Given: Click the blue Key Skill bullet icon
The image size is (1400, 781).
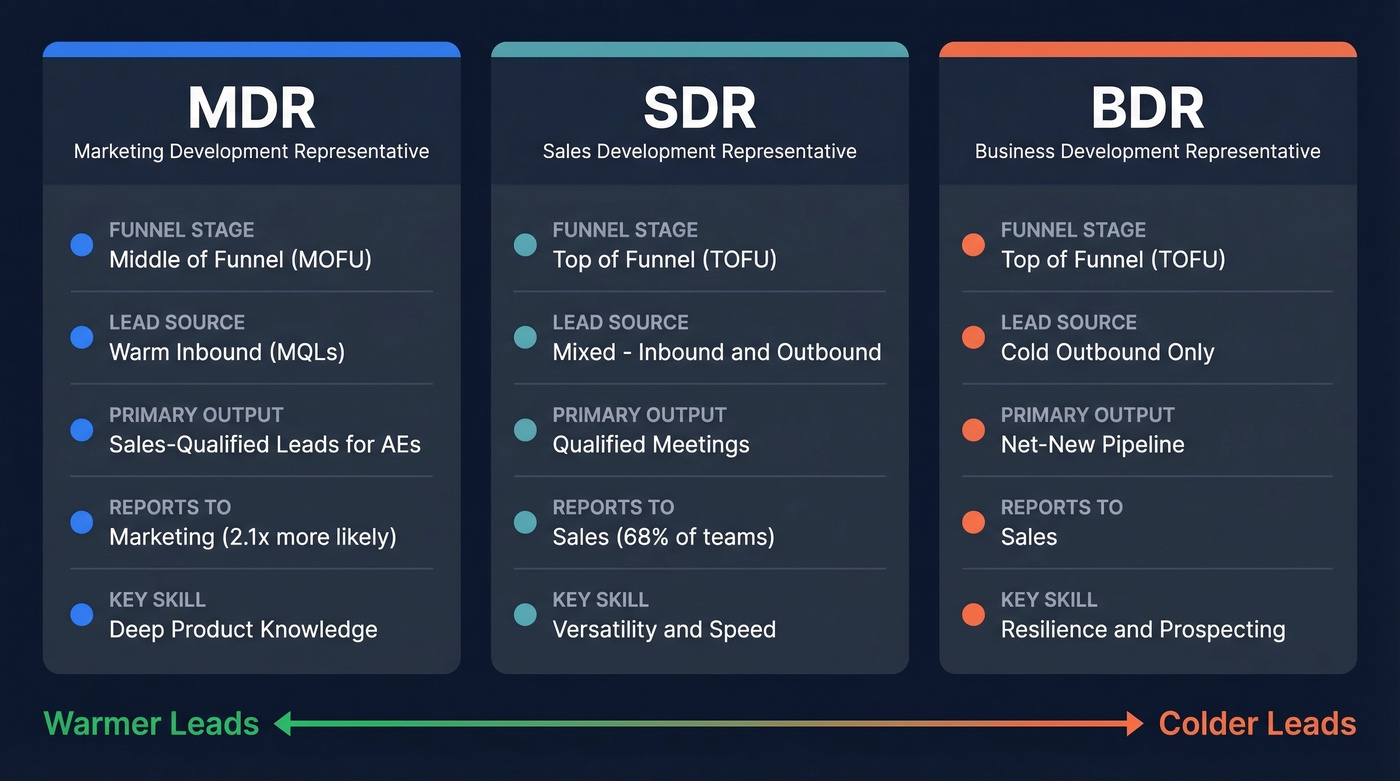Looking at the screenshot, I should (x=81, y=614).
